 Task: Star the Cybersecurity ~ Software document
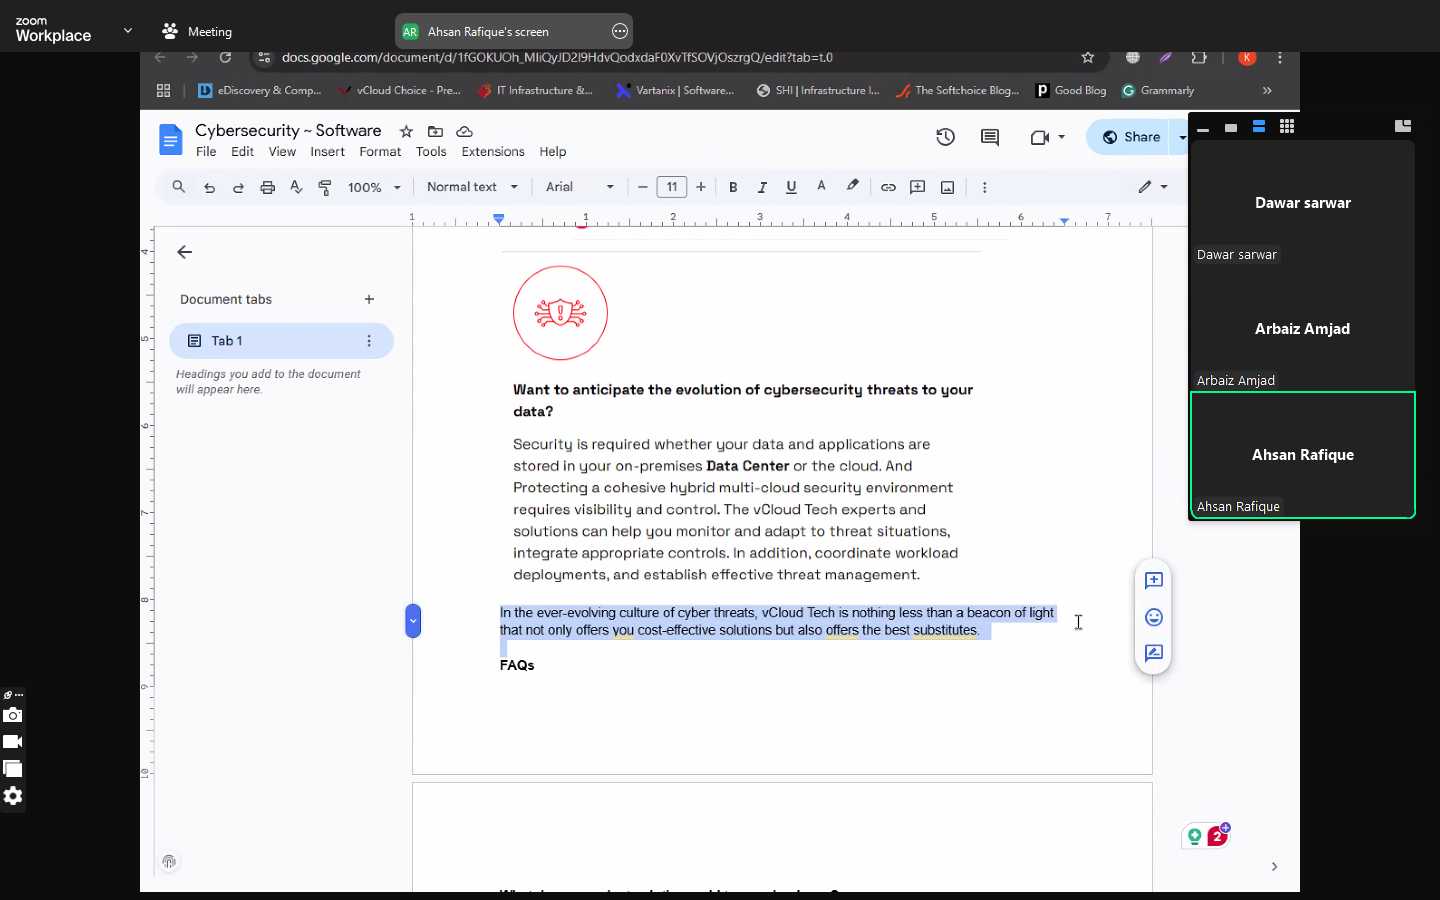tap(406, 131)
